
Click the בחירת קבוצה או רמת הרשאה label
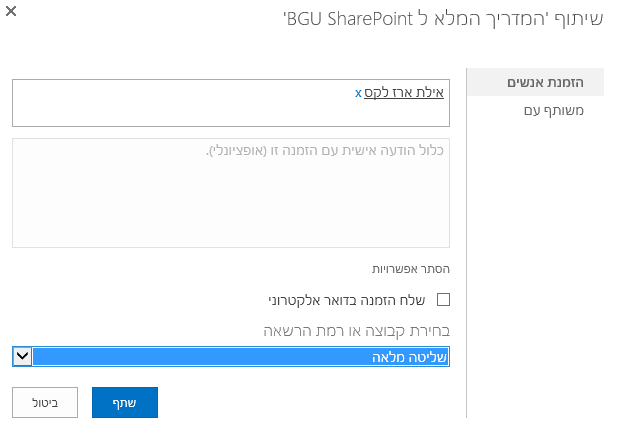357,331
